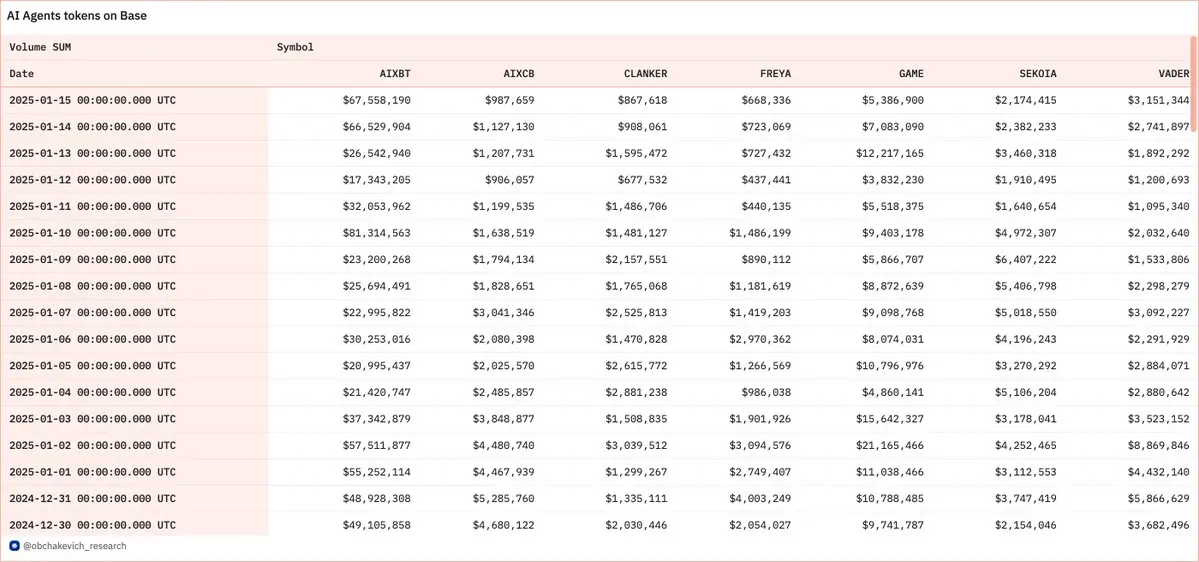Click the AIXCB column header
1199x562 pixels.
tap(519, 74)
